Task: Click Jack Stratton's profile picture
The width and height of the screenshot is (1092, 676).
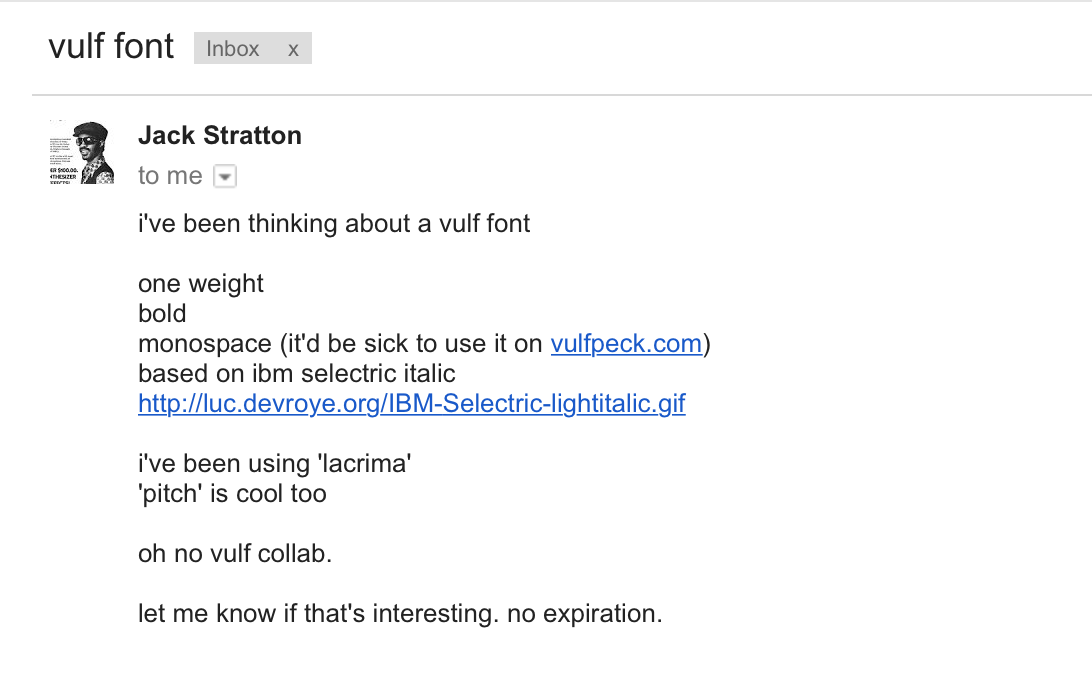Action: (x=80, y=152)
